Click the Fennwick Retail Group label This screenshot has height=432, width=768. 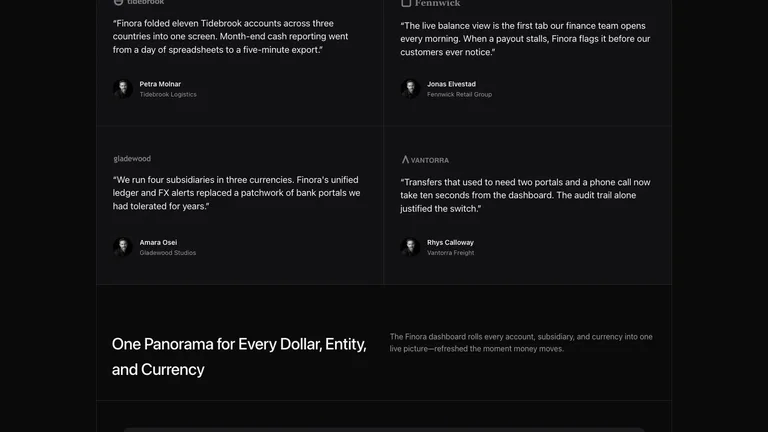(459, 95)
